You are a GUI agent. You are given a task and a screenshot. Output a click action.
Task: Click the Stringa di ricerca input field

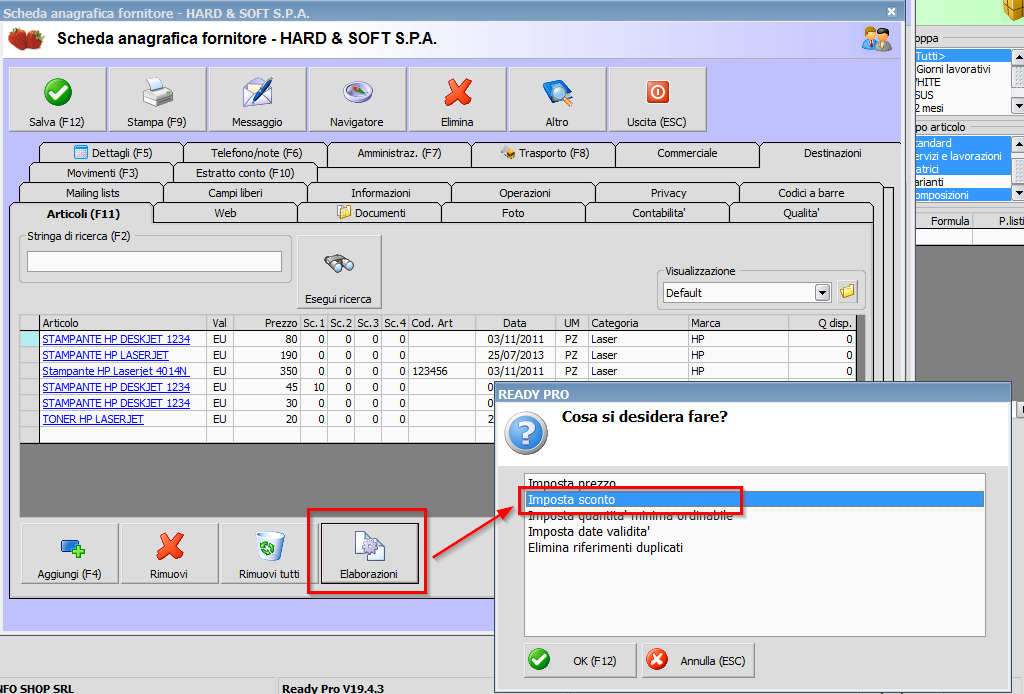pyautogui.click(x=154, y=261)
